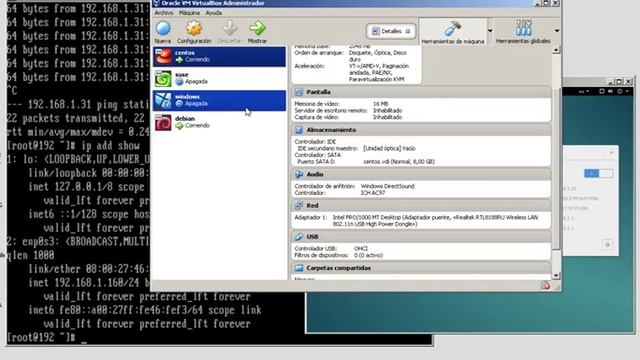The image size is (640, 360).
Task: Open the Pantalla section header
Action: tap(421, 92)
